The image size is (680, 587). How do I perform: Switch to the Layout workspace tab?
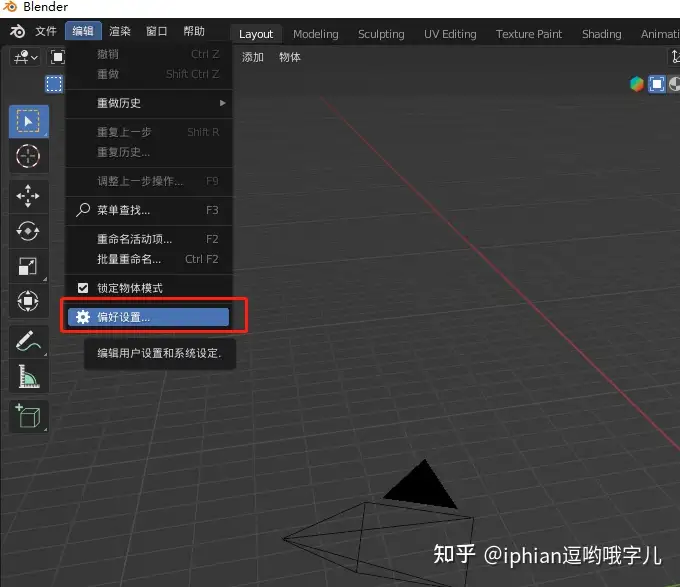(256, 34)
